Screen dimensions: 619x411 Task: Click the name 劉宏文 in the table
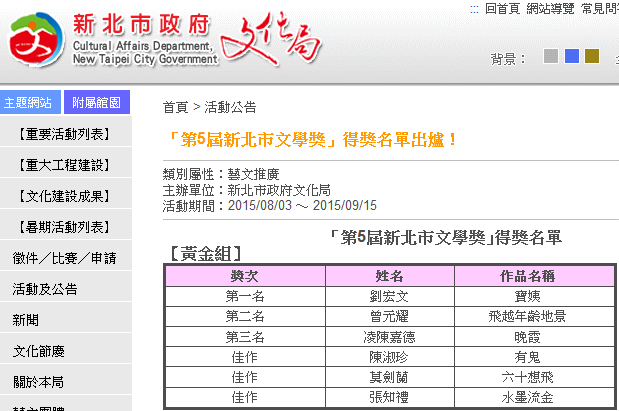point(389,296)
